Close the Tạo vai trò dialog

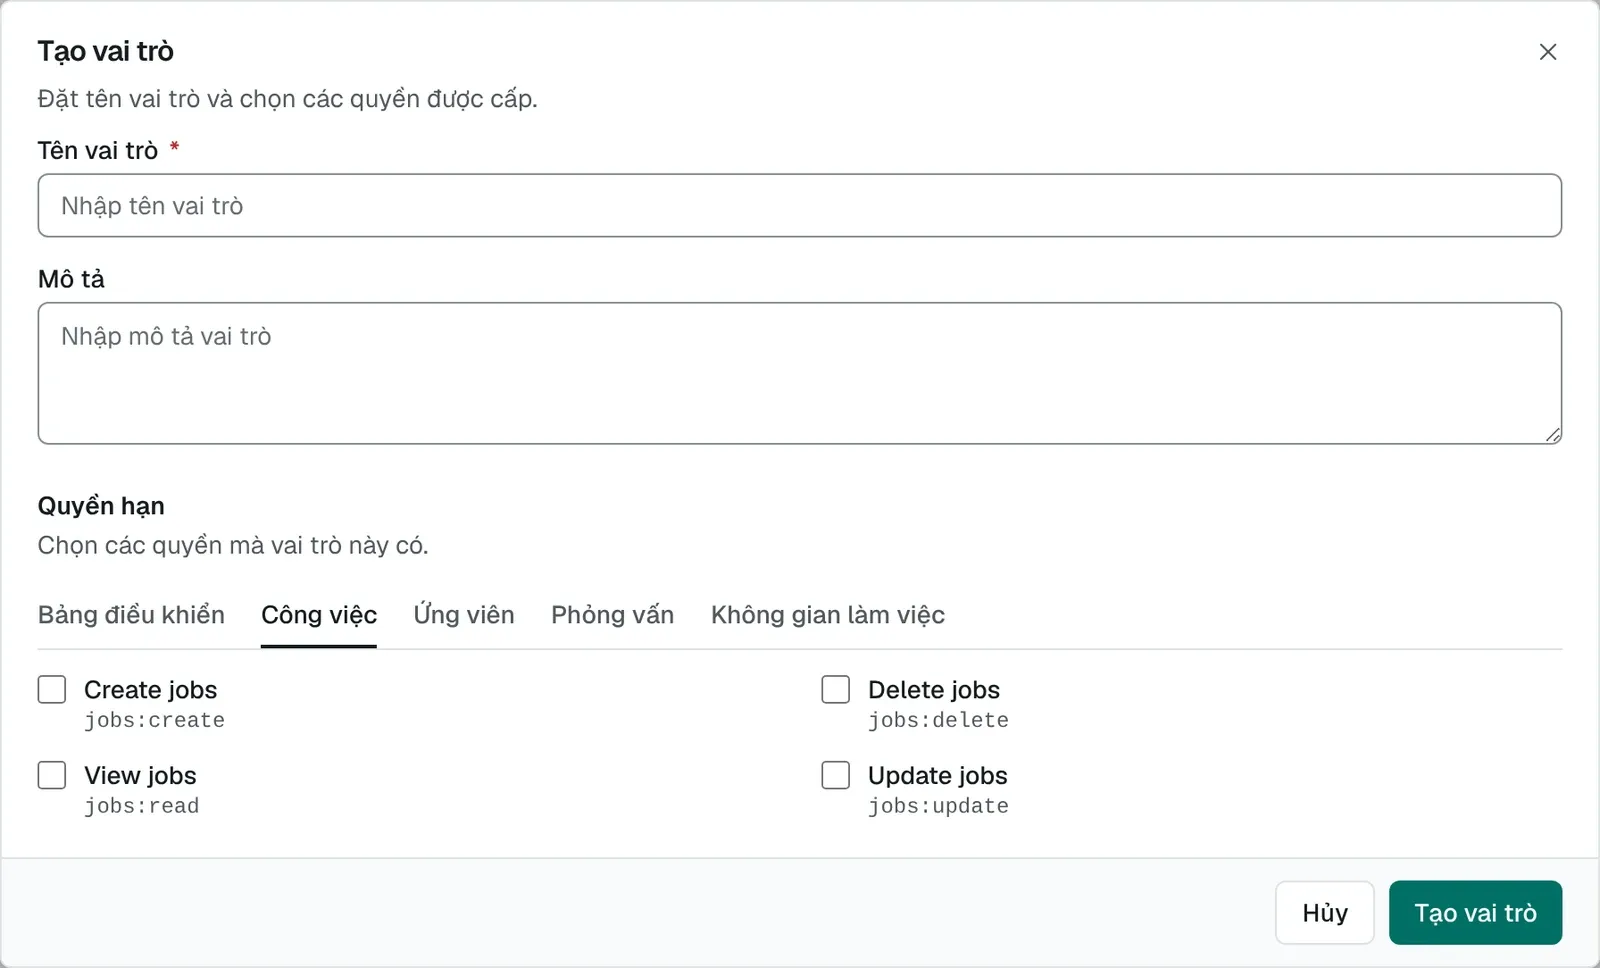[1548, 52]
